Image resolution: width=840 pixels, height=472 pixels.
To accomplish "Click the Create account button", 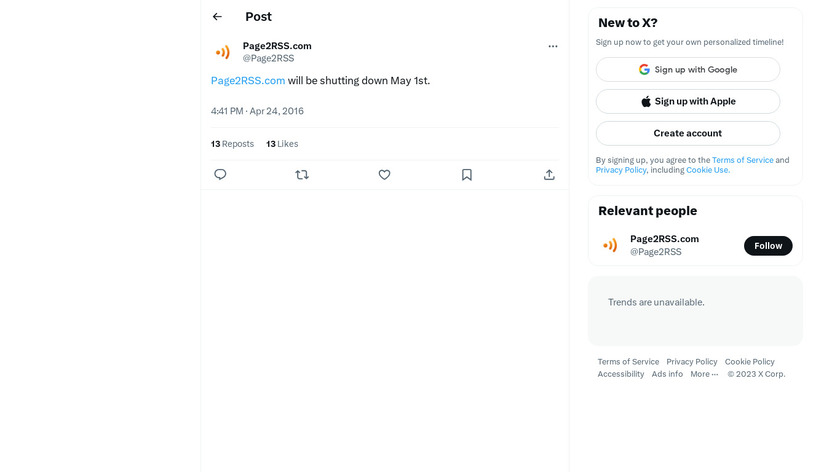I will (688, 134).
